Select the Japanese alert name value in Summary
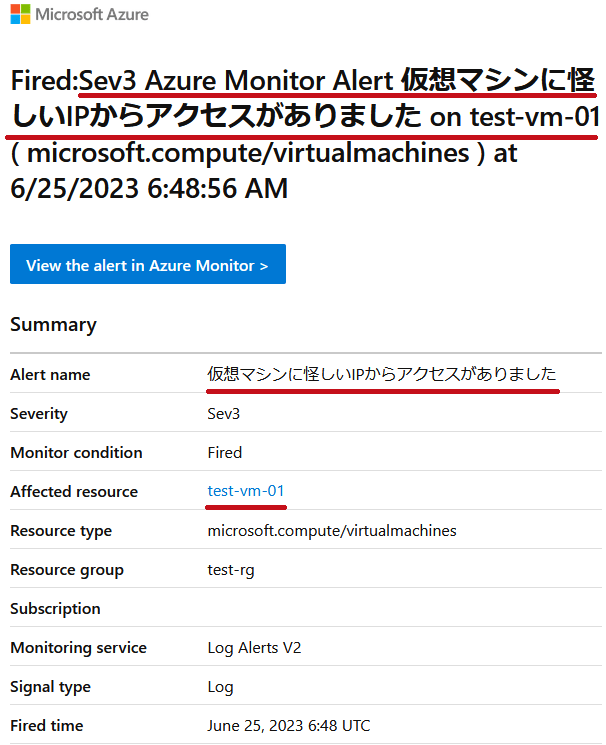The width and height of the screenshot is (606, 745). tap(382, 374)
